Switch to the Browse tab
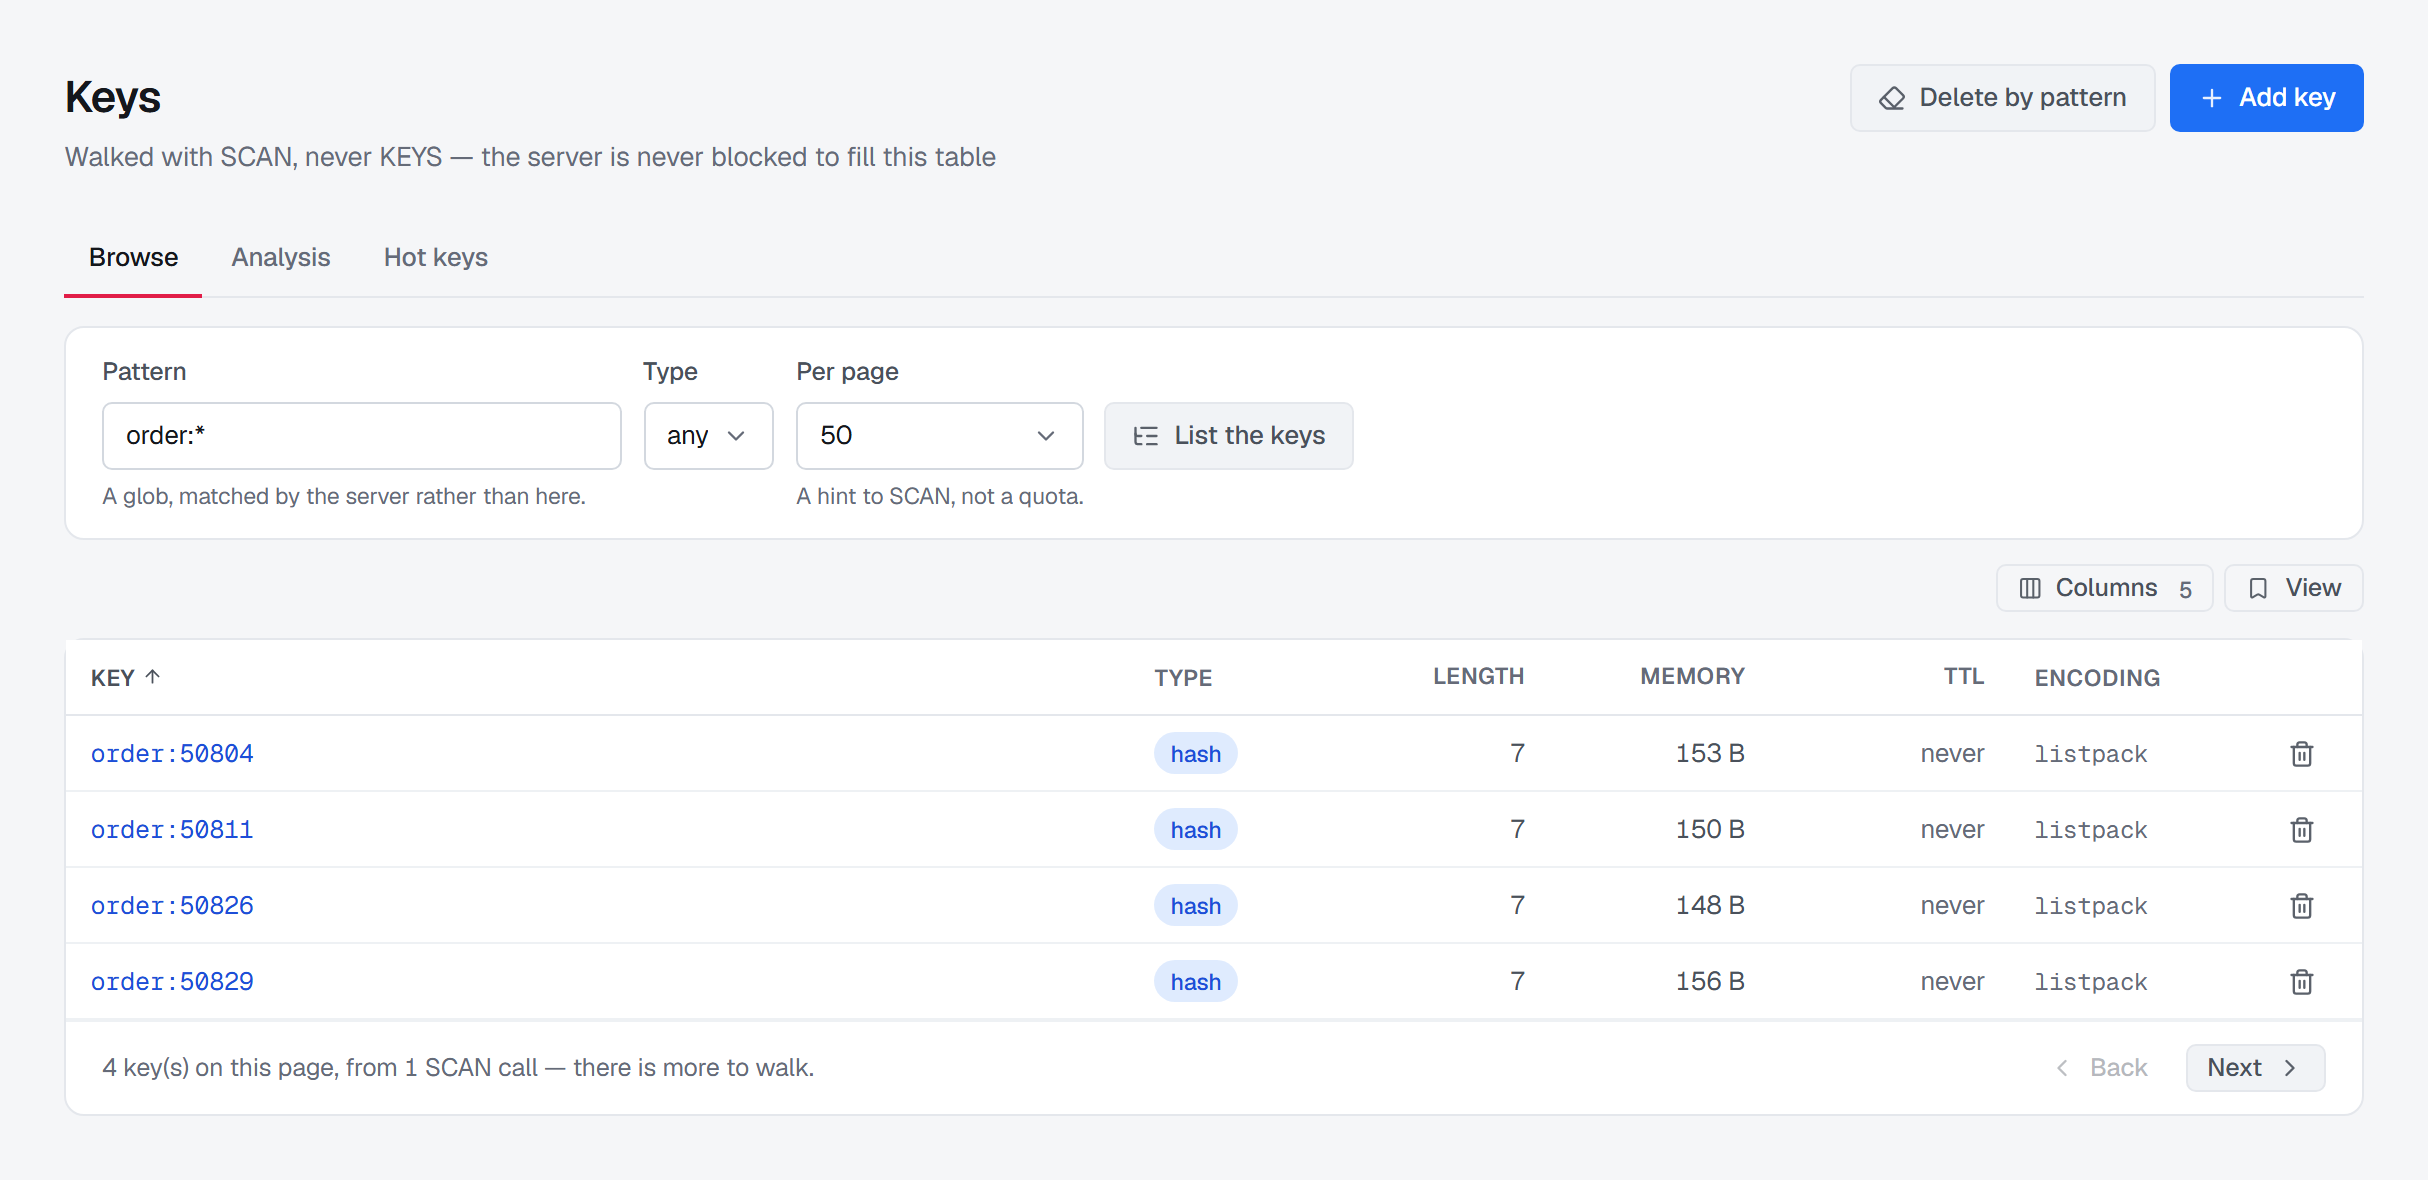Screen dimensions: 2428x1180 [133, 257]
